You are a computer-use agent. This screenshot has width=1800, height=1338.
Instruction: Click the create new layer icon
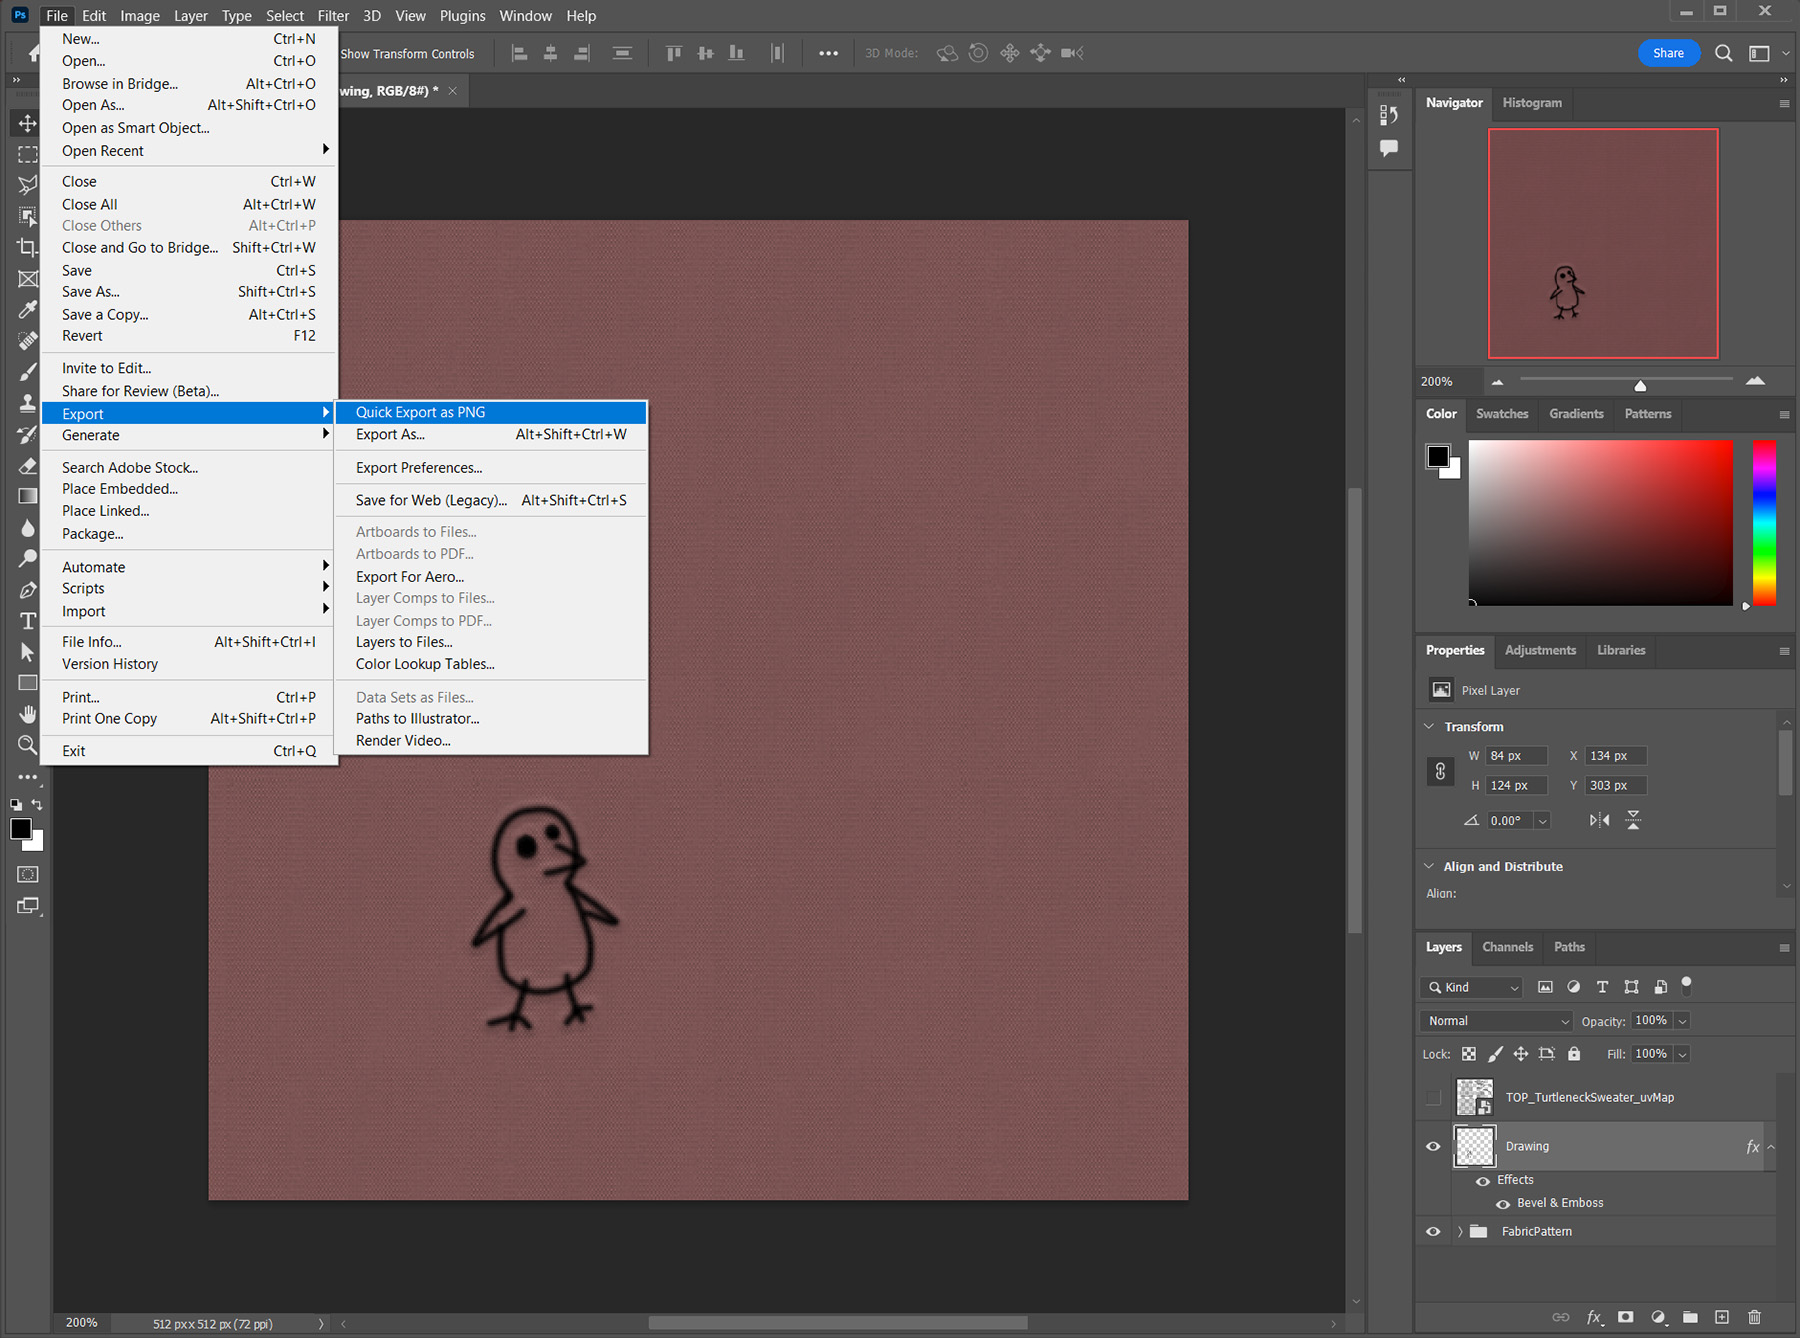pos(1722,1317)
